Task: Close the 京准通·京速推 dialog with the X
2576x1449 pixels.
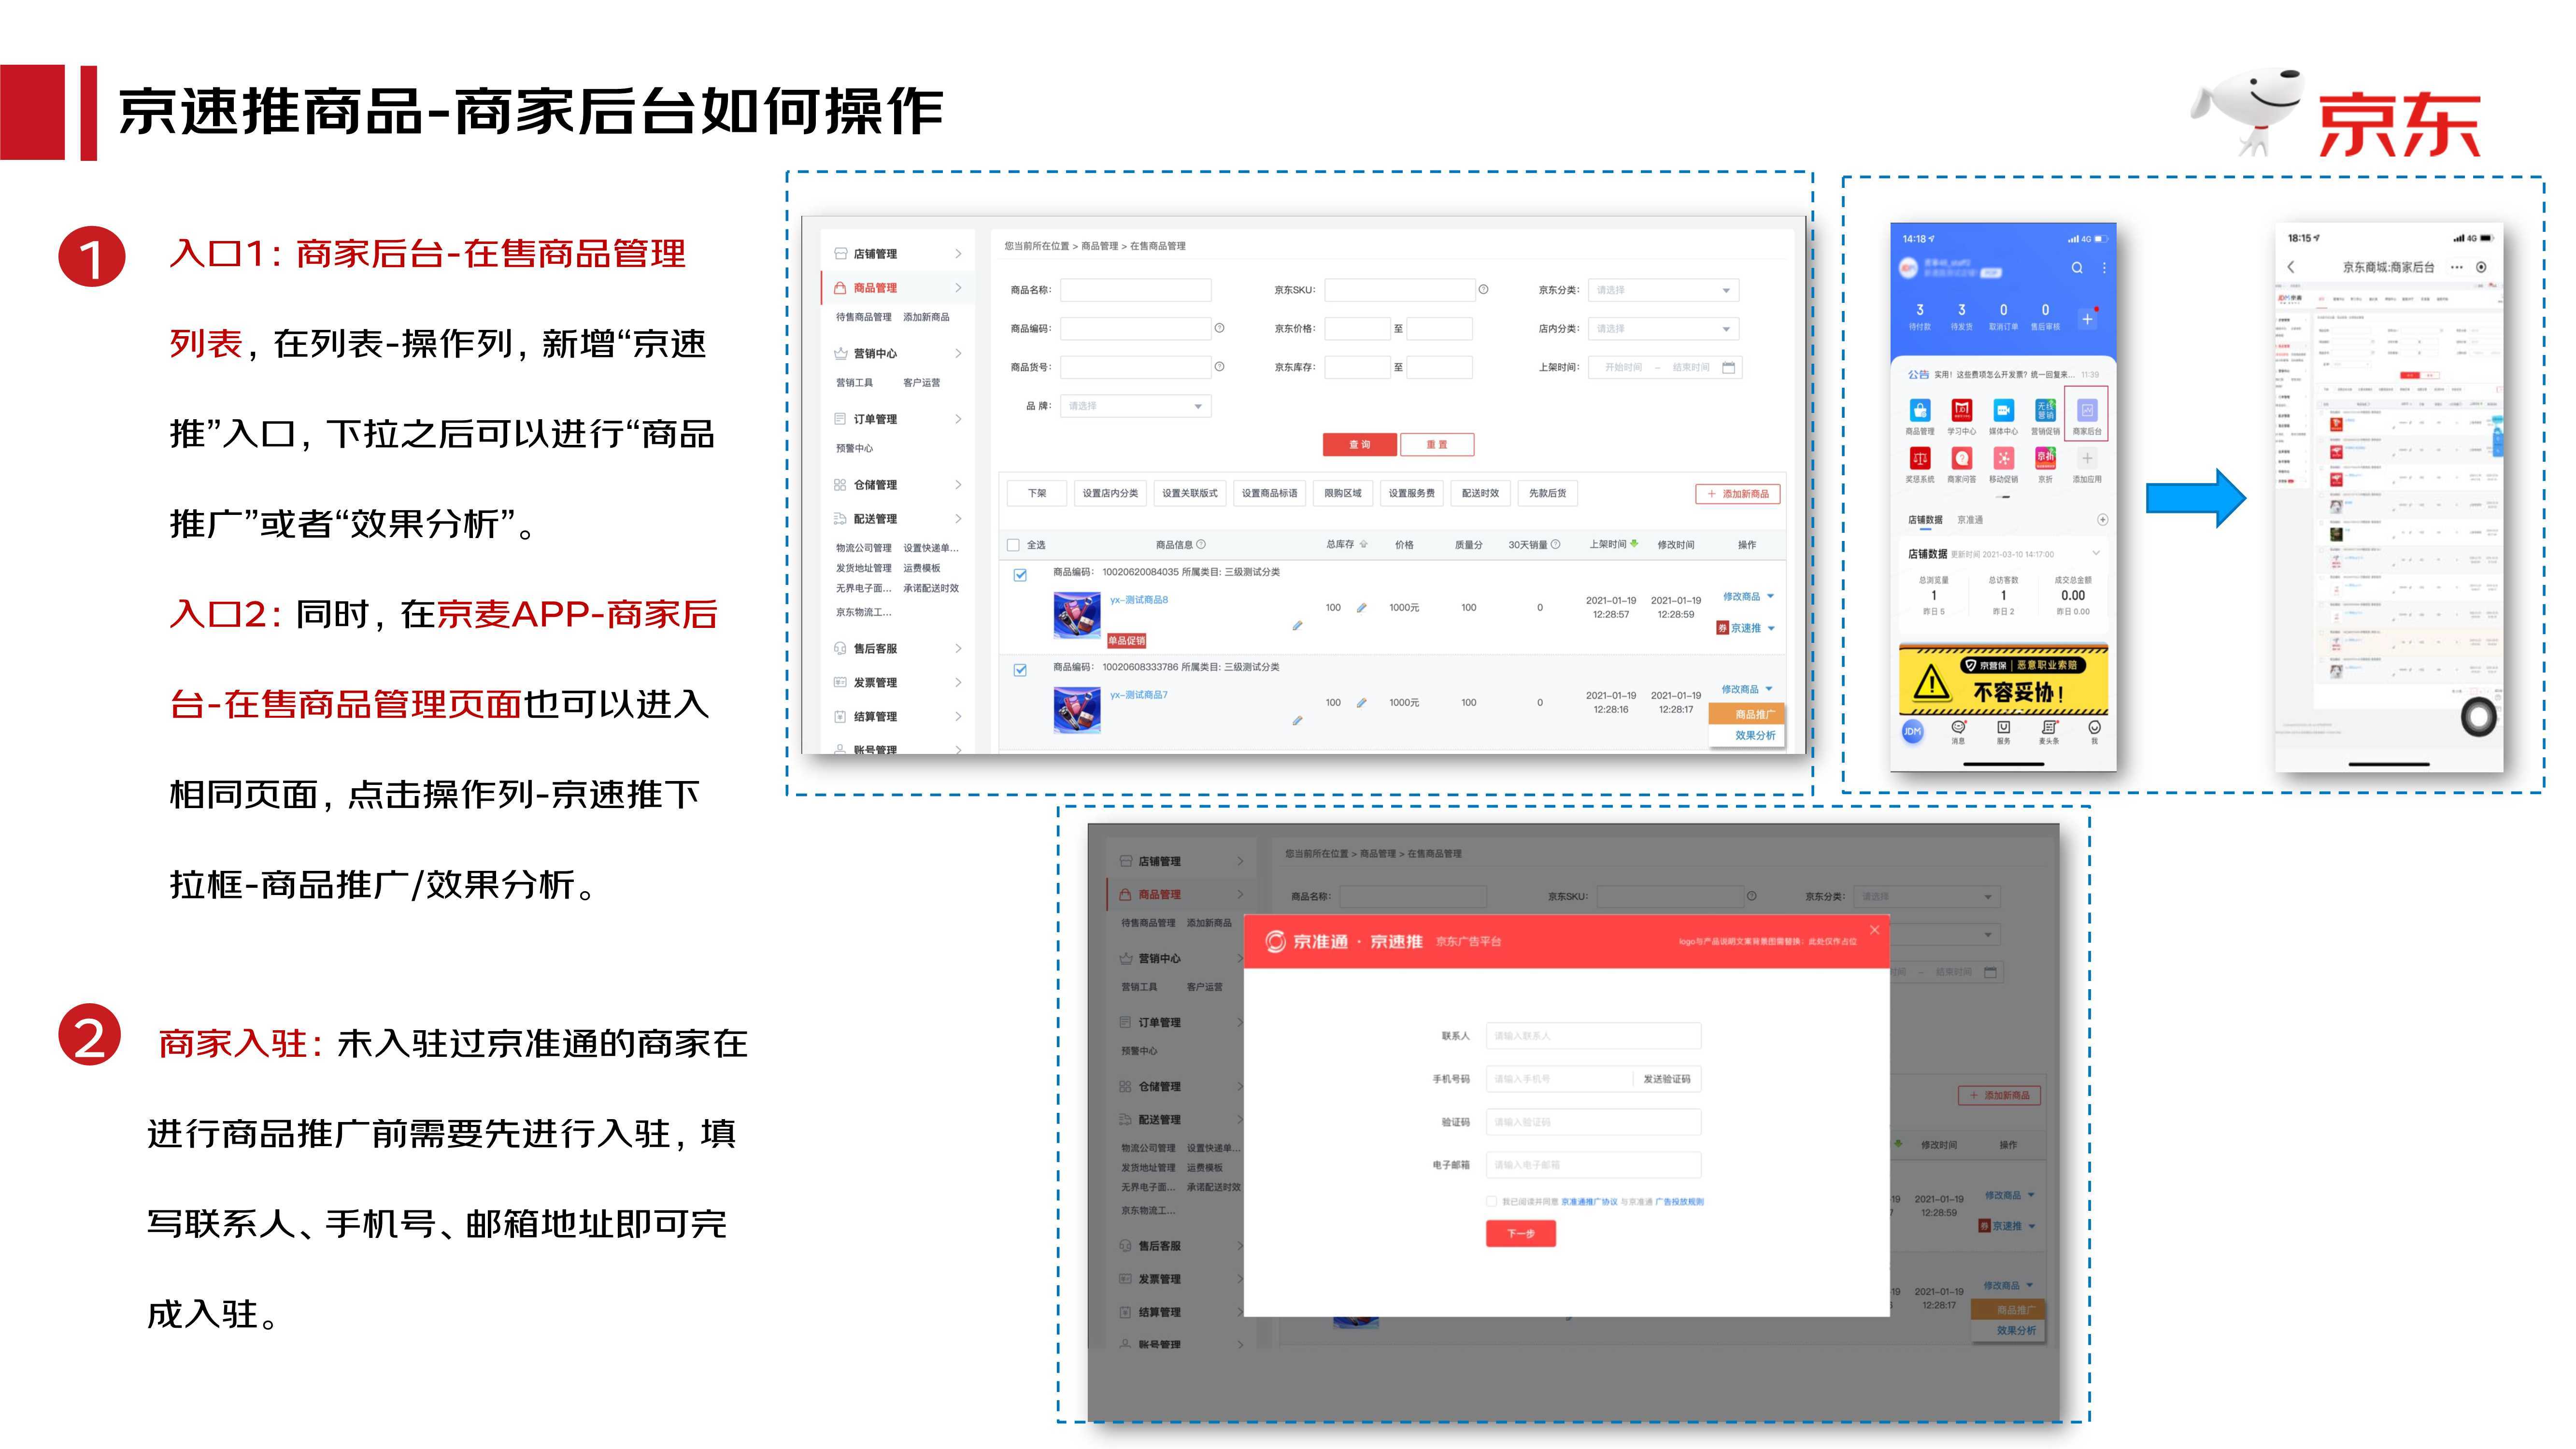Action: tap(1874, 930)
